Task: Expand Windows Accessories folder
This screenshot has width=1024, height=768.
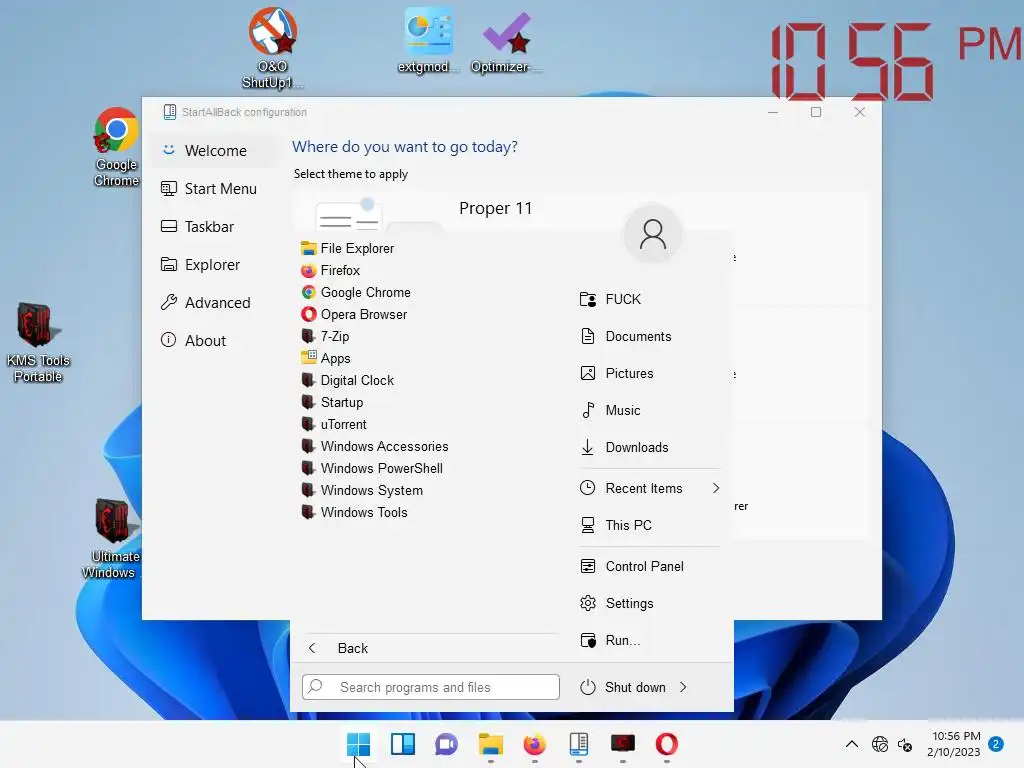Action: coord(375,446)
